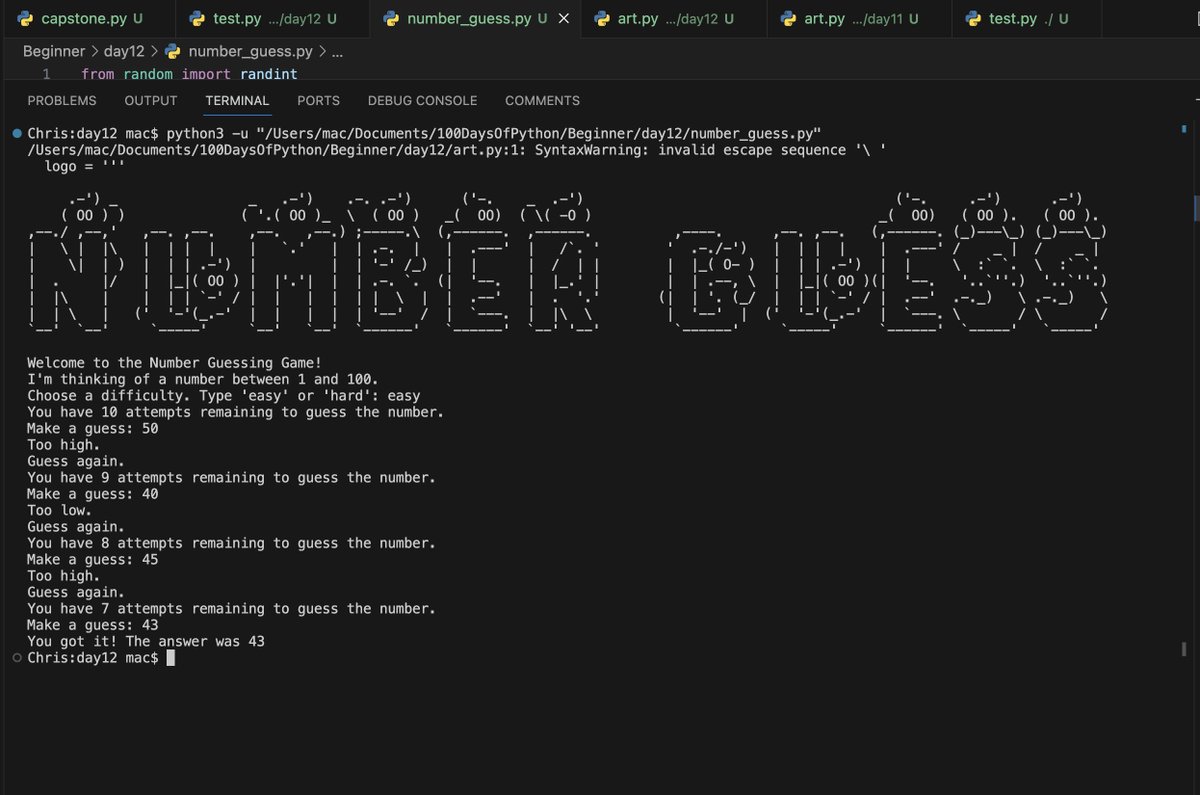The image size is (1200, 795).
Task: Close the number_guess.py editor tab
Action: tap(565, 19)
